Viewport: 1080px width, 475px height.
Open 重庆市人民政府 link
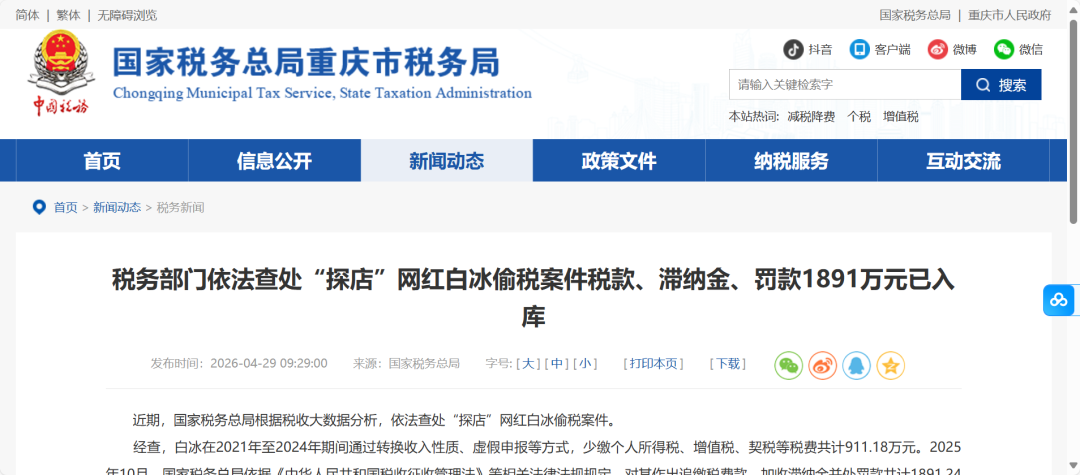(1010, 15)
